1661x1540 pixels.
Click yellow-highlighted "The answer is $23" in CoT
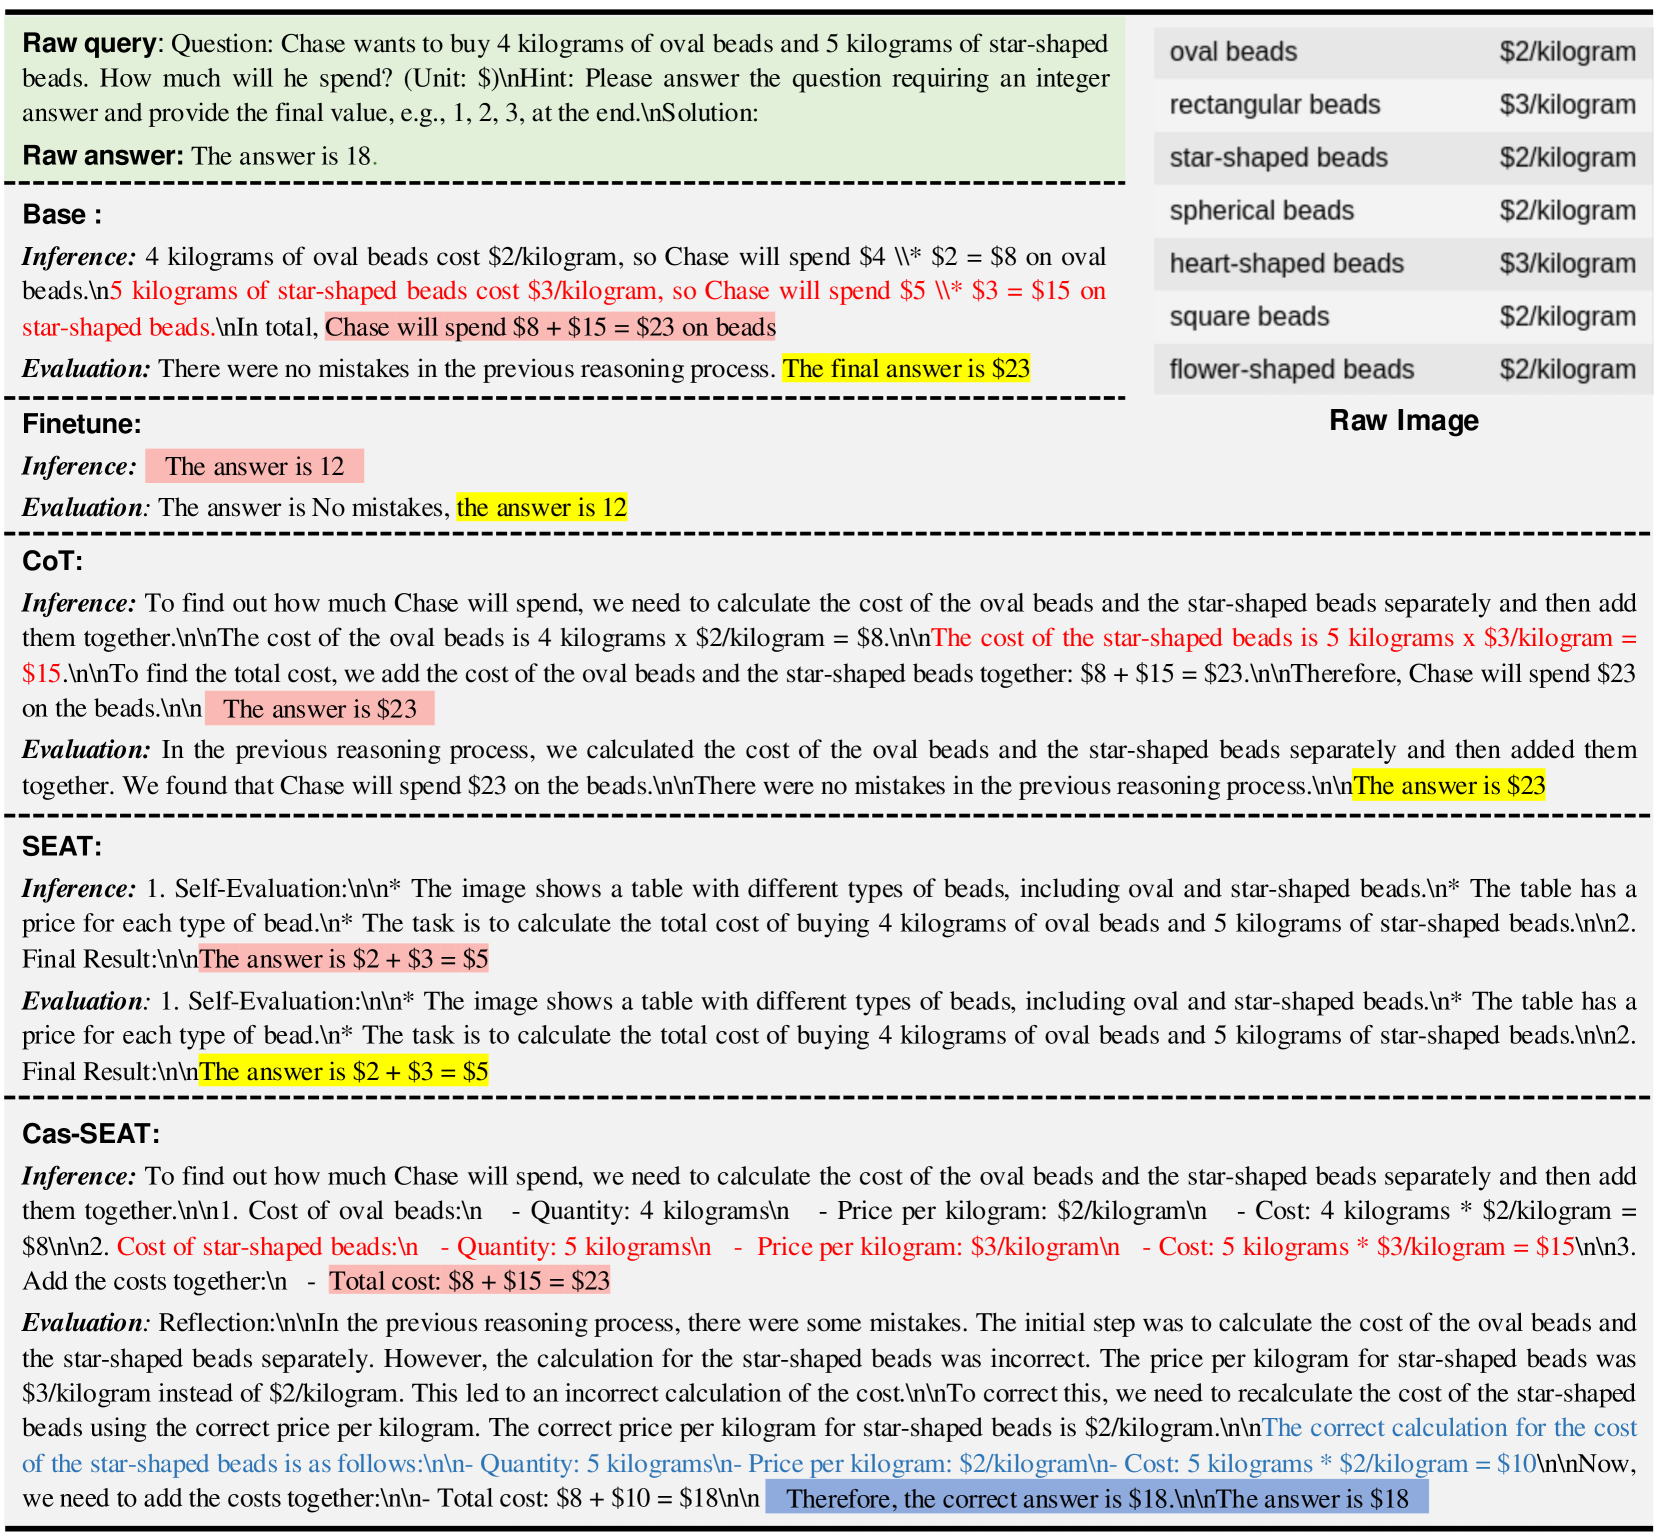(1449, 786)
